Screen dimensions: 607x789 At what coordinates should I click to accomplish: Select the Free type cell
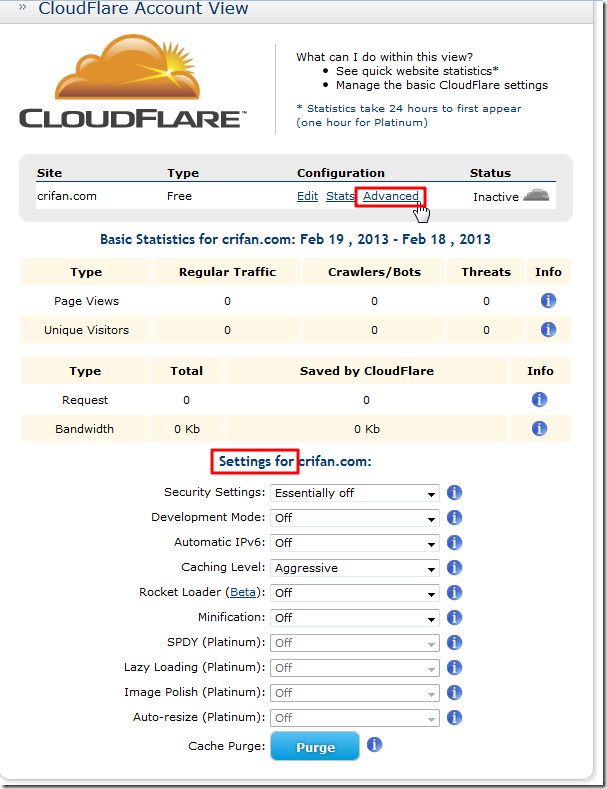(179, 196)
